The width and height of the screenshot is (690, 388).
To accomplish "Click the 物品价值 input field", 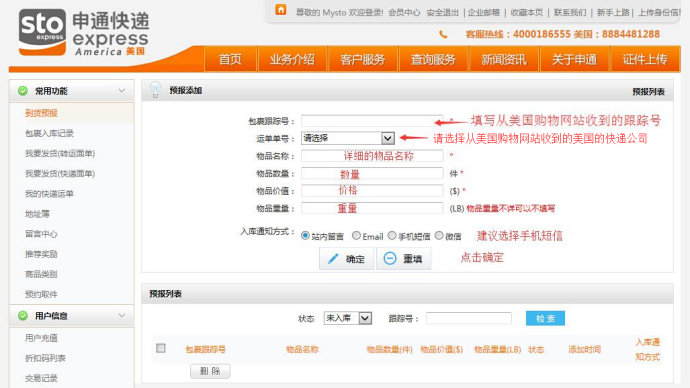I will coord(372,191).
